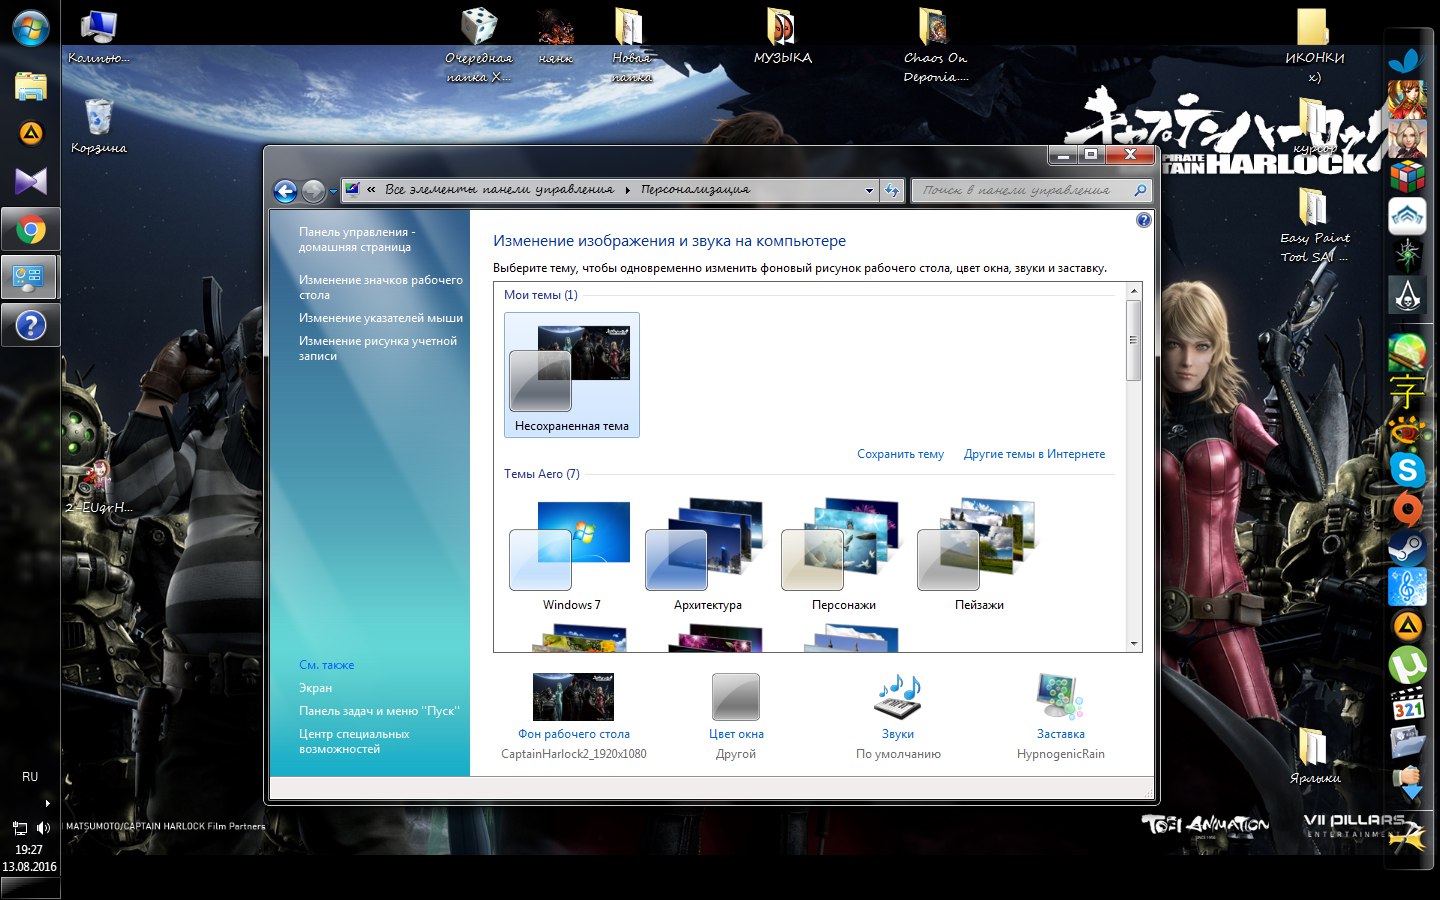Click 'Другие темы в Интернете' link
Screen dimensions: 1440x900
tap(1034, 454)
